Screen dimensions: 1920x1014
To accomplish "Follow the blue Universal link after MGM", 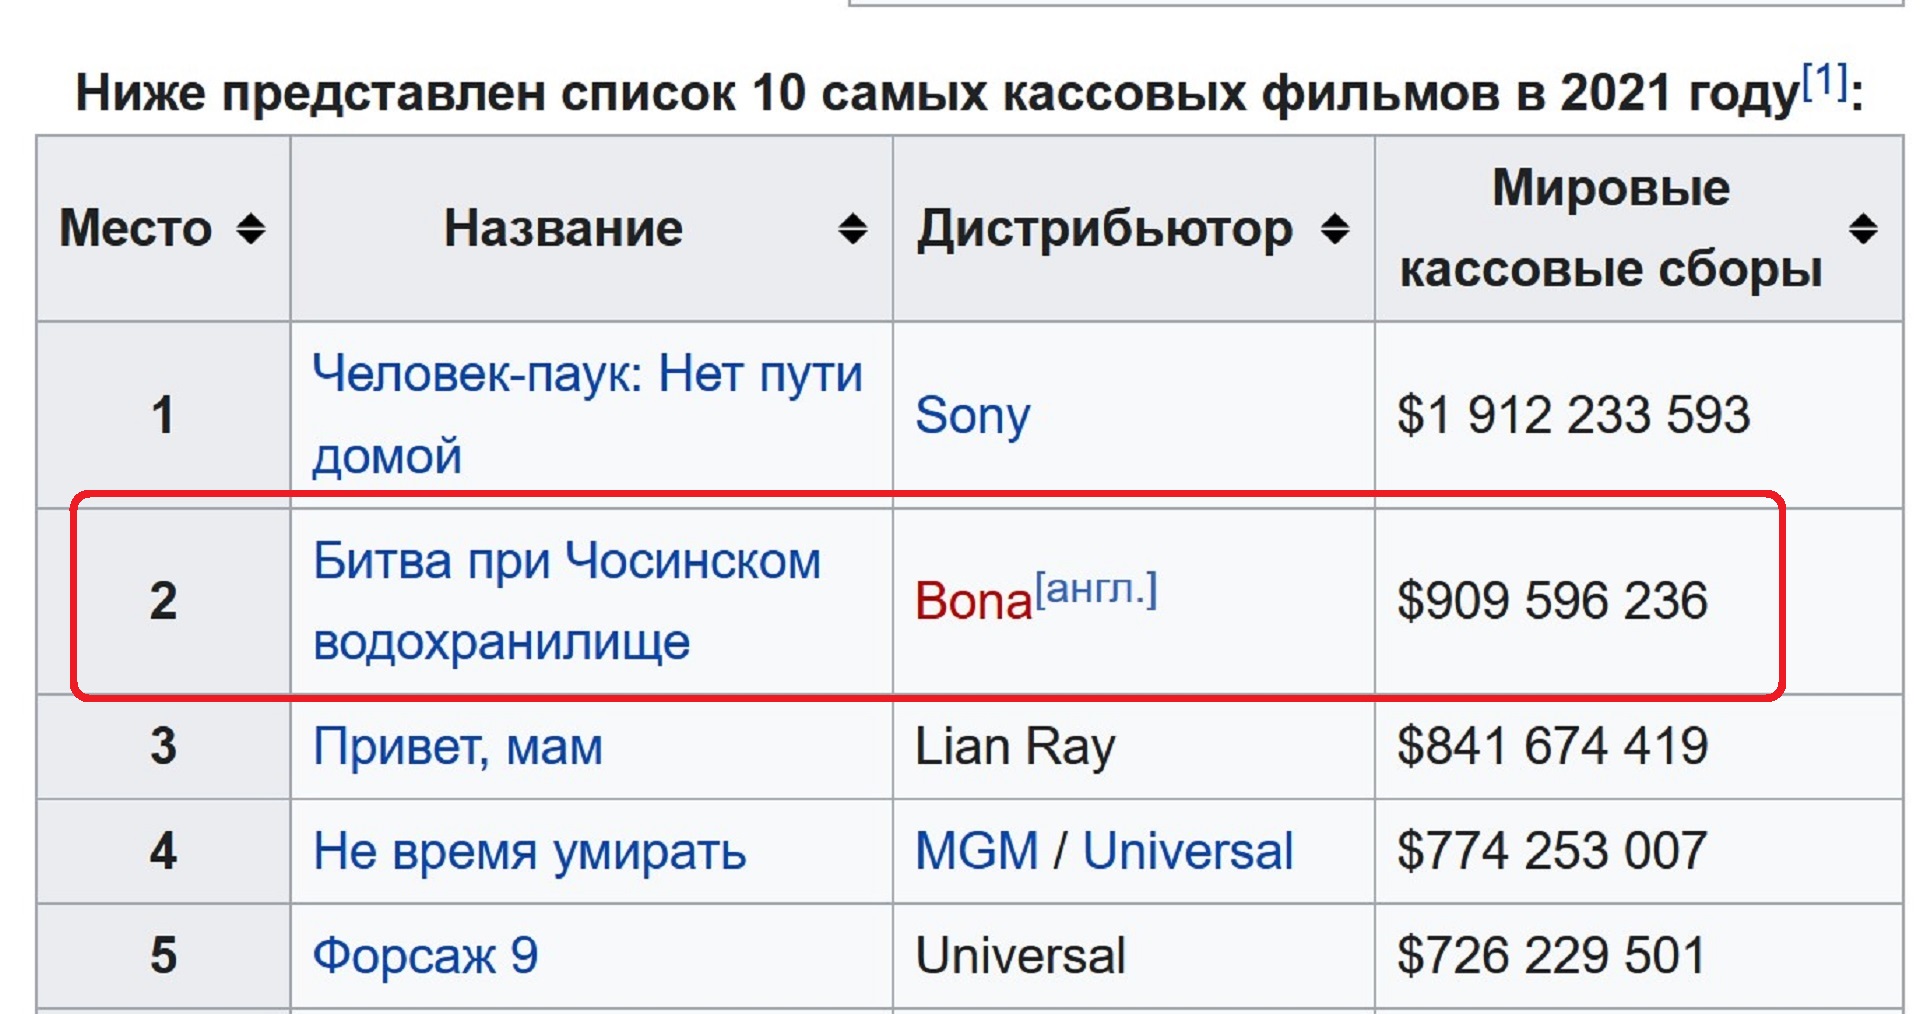I will tap(1188, 852).
